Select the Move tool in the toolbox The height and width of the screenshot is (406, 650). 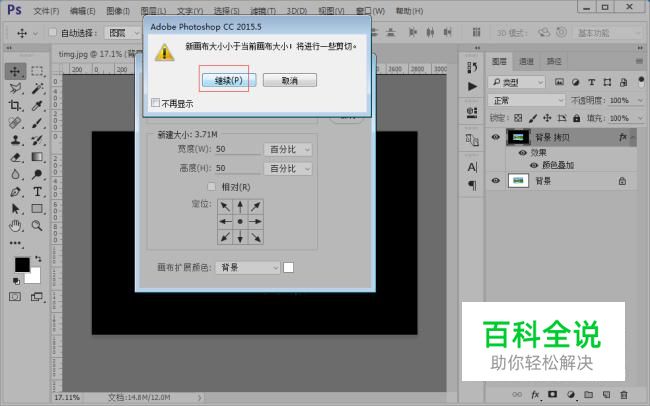pyautogui.click(x=15, y=71)
